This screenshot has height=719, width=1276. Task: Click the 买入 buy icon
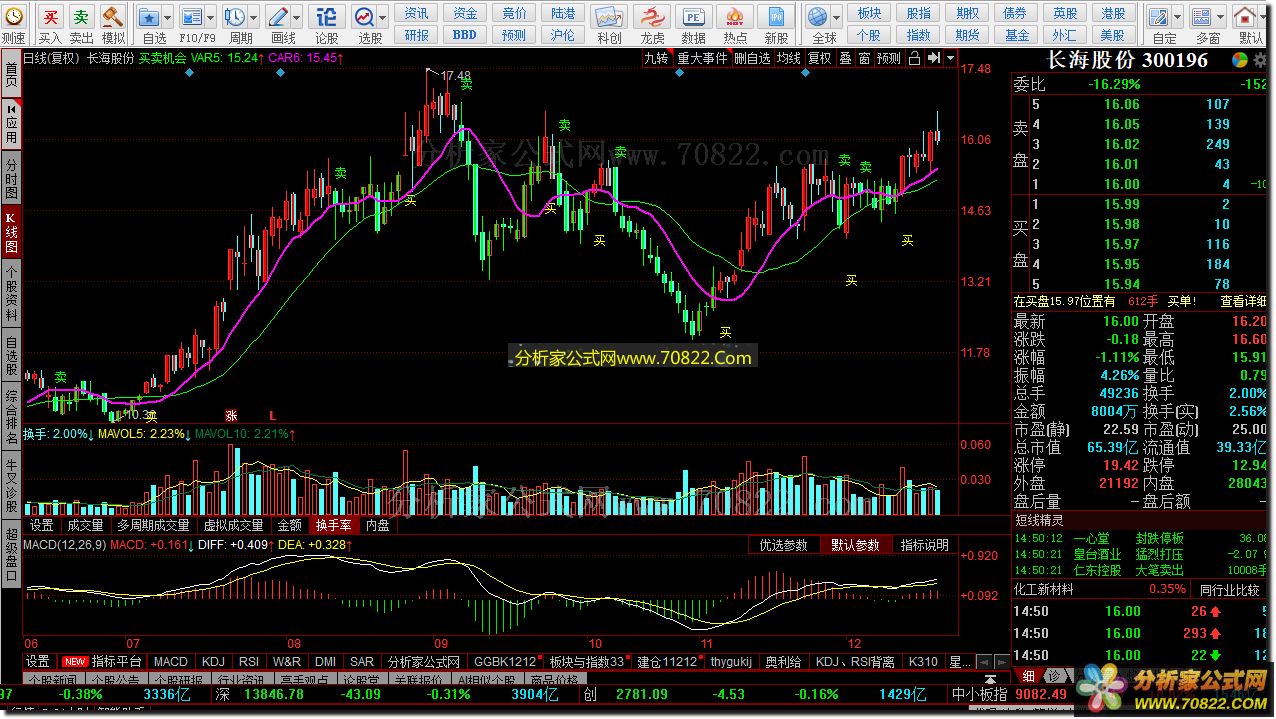point(50,17)
